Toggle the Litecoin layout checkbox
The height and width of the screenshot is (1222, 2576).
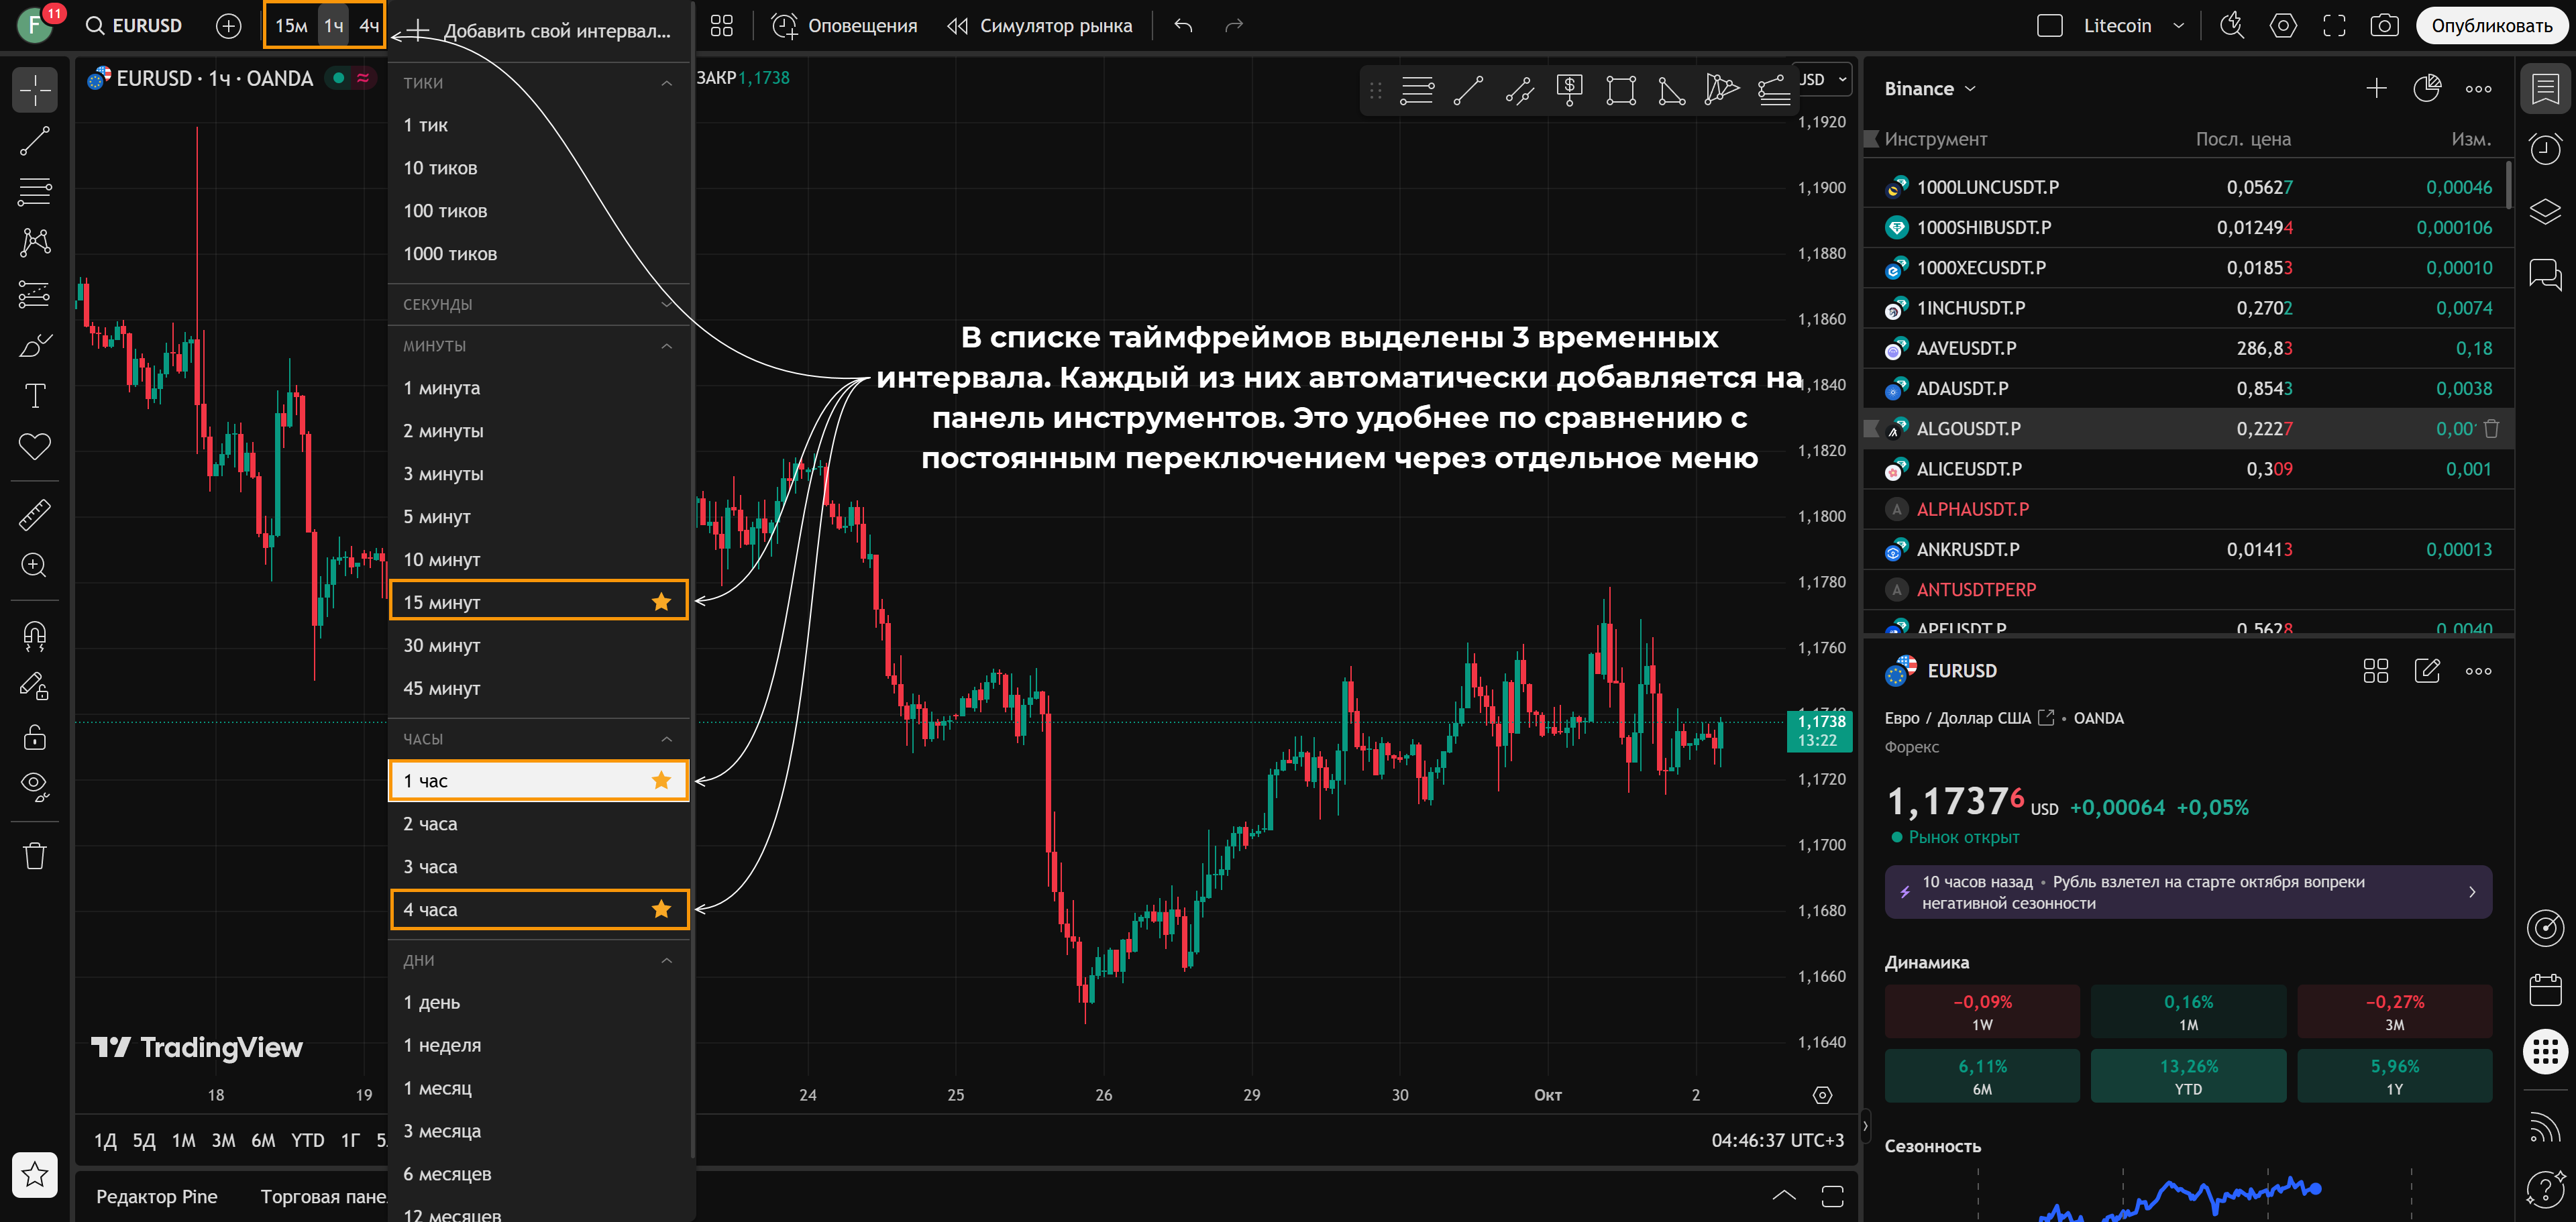[x=2049, y=25]
